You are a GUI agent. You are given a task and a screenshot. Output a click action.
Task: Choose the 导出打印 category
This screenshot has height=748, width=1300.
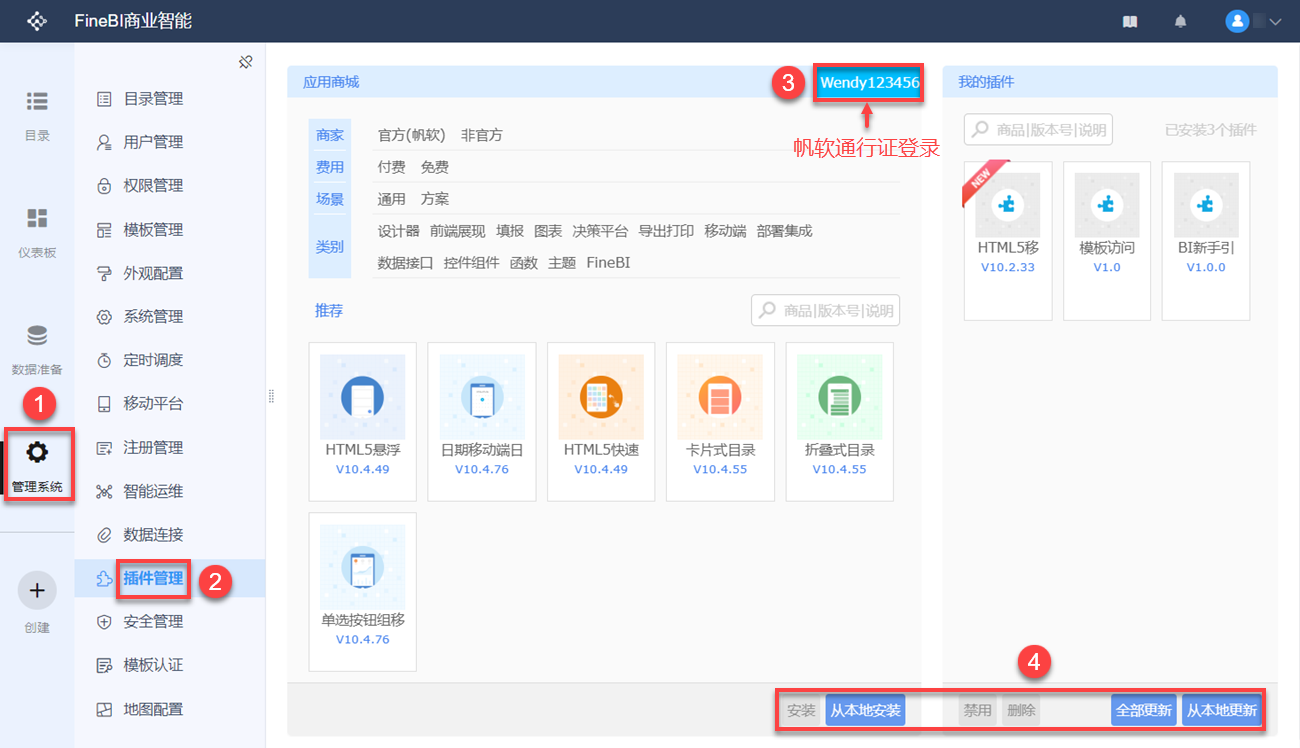pos(666,231)
